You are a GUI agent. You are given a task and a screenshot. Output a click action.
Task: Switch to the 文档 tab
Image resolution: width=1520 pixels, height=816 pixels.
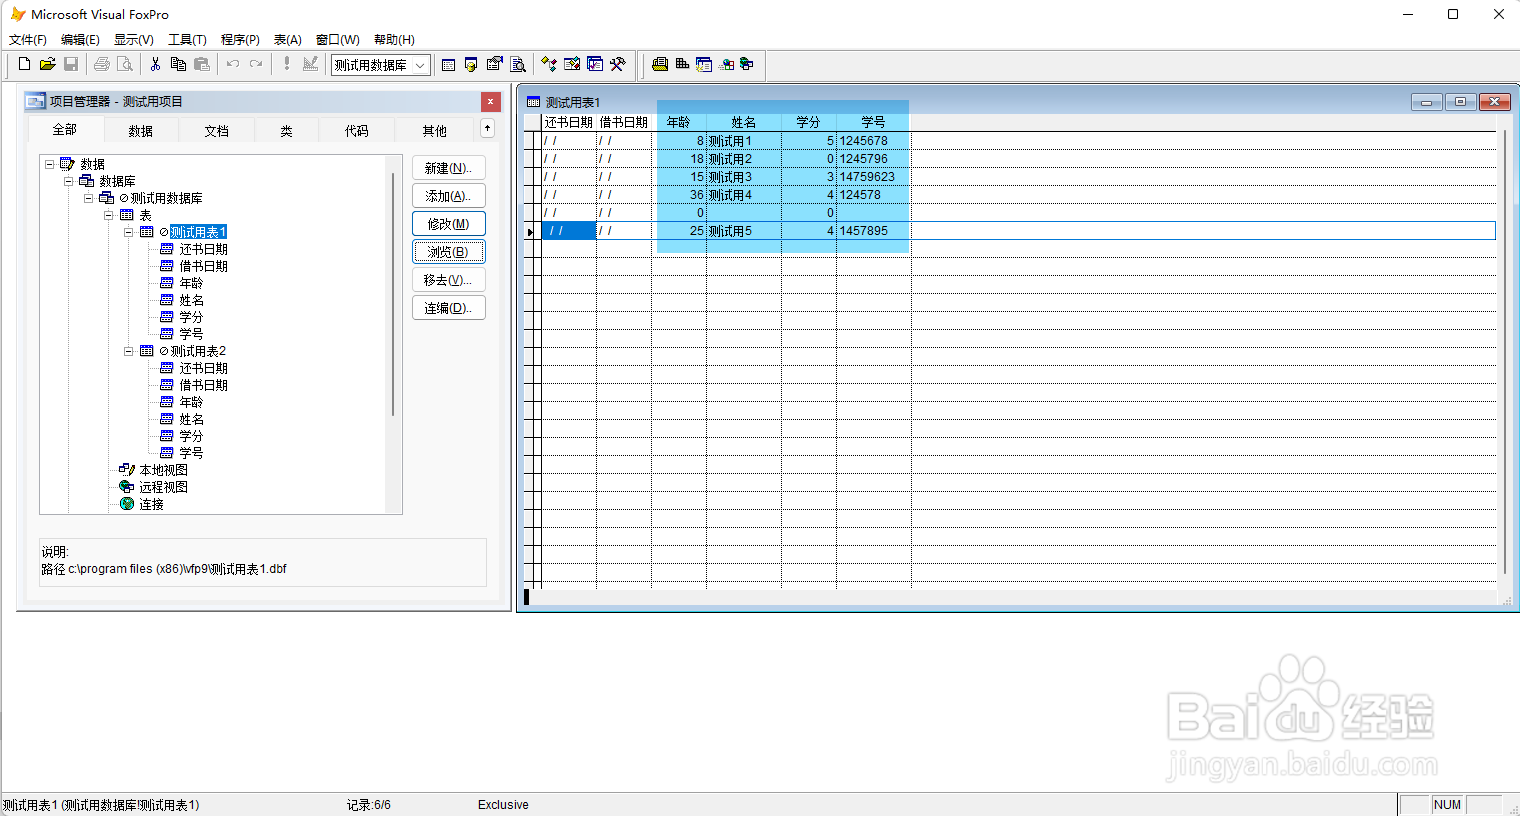click(x=217, y=131)
